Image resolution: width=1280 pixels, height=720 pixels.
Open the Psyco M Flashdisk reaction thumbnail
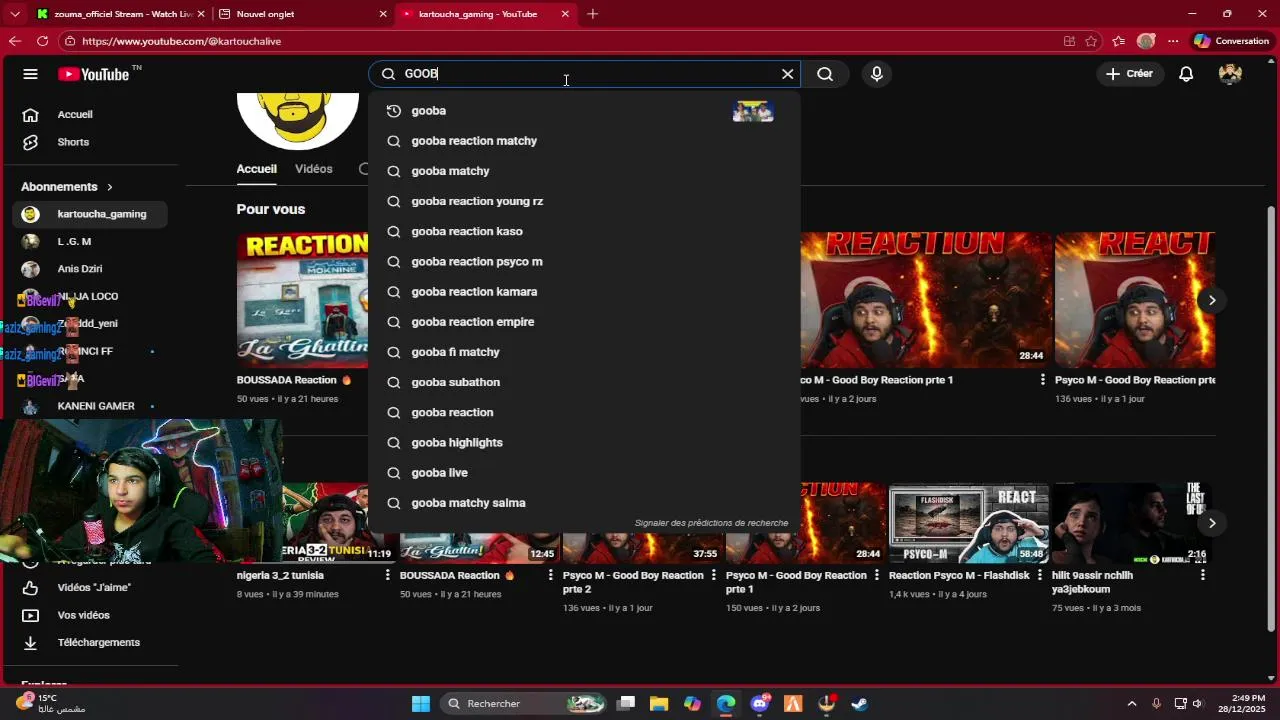[x=968, y=524]
